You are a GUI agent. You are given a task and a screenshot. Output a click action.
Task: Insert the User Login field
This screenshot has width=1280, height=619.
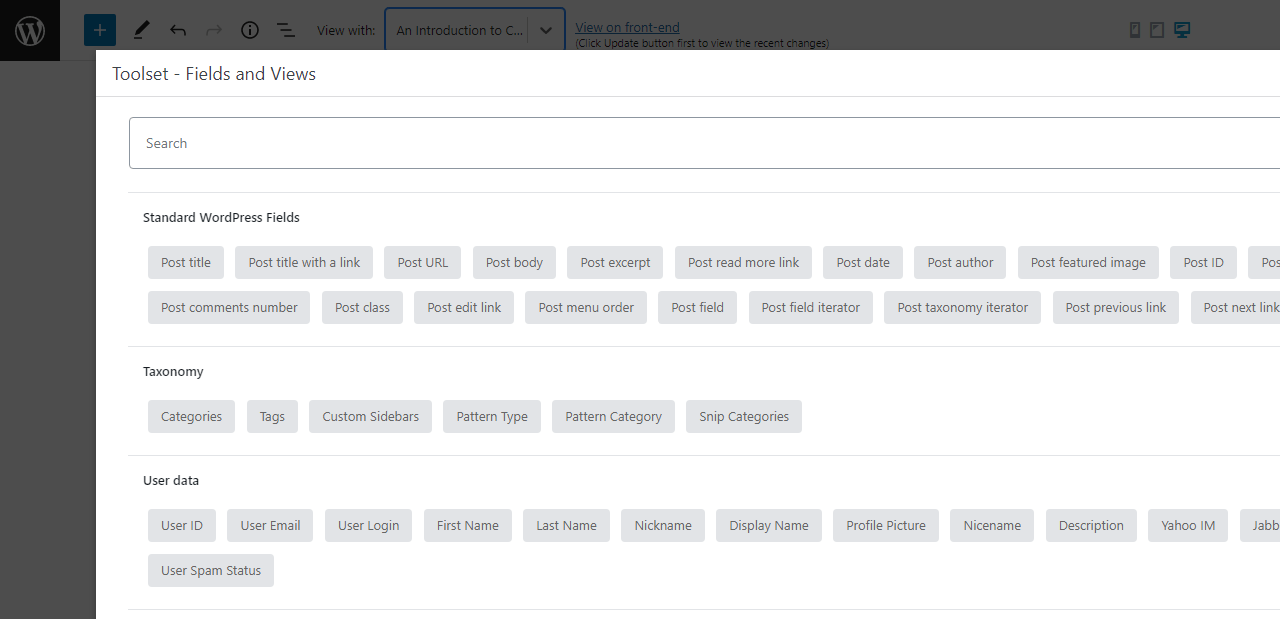tap(368, 525)
